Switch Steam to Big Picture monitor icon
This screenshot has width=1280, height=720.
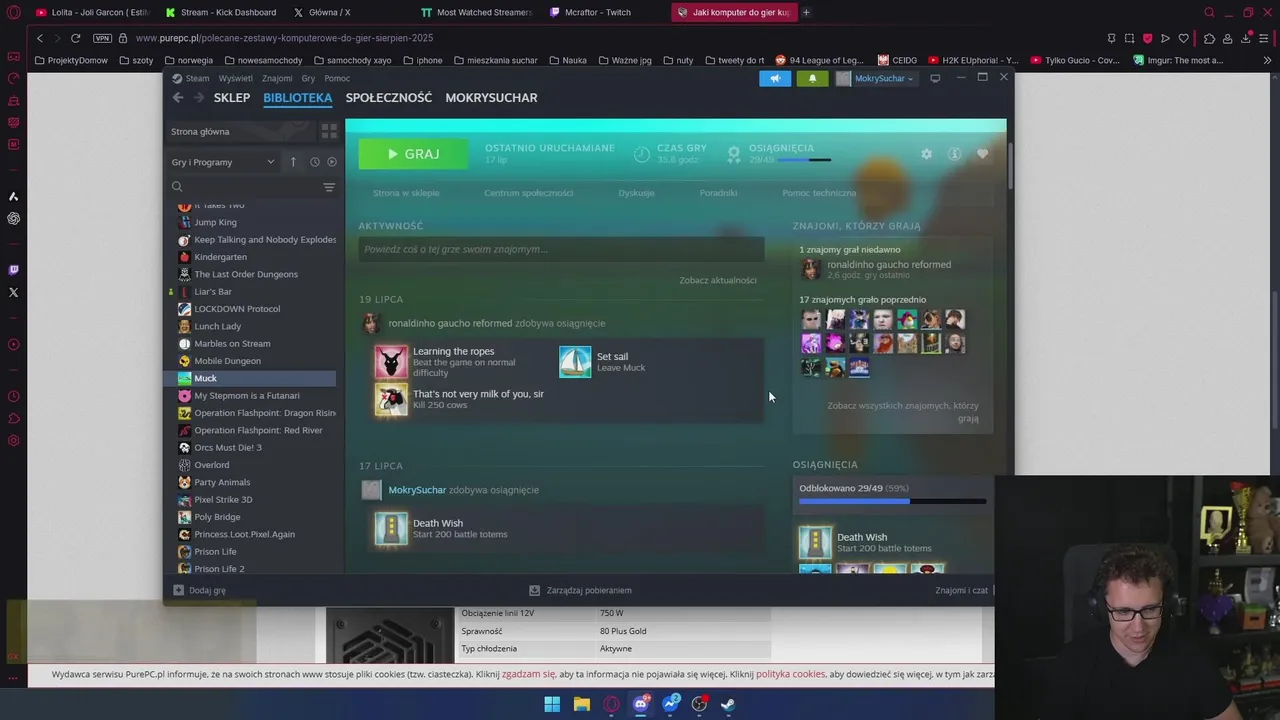935,78
